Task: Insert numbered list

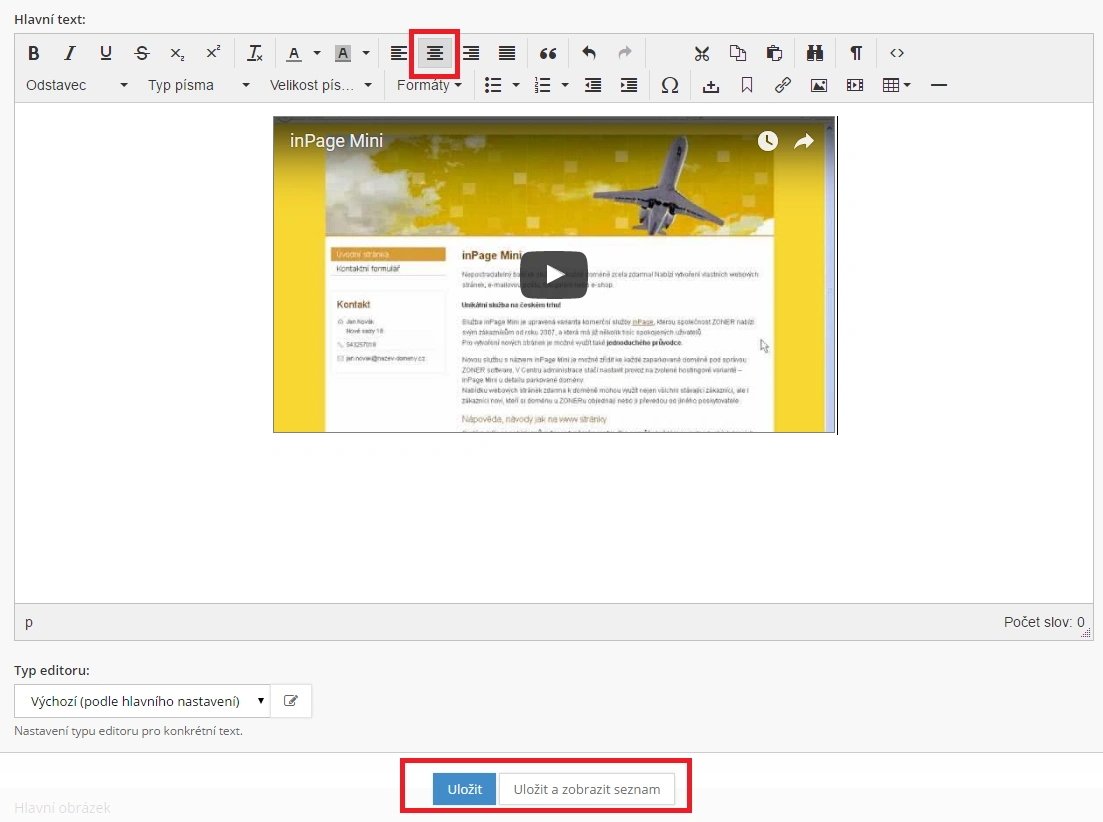Action: click(542, 85)
